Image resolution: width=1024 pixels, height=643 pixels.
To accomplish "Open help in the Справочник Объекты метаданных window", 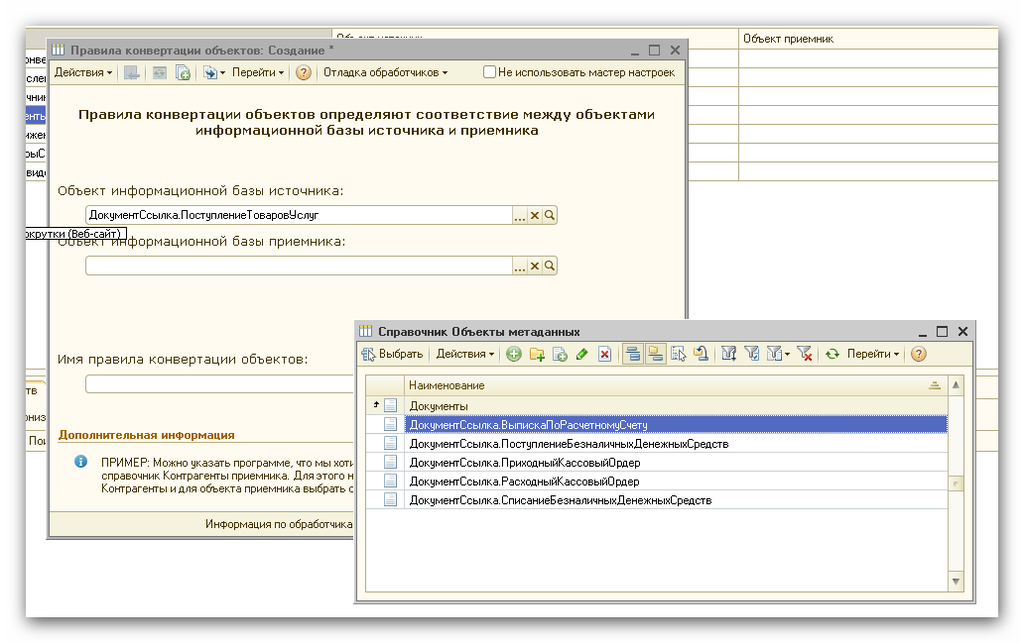I will pyautogui.click(x=918, y=354).
